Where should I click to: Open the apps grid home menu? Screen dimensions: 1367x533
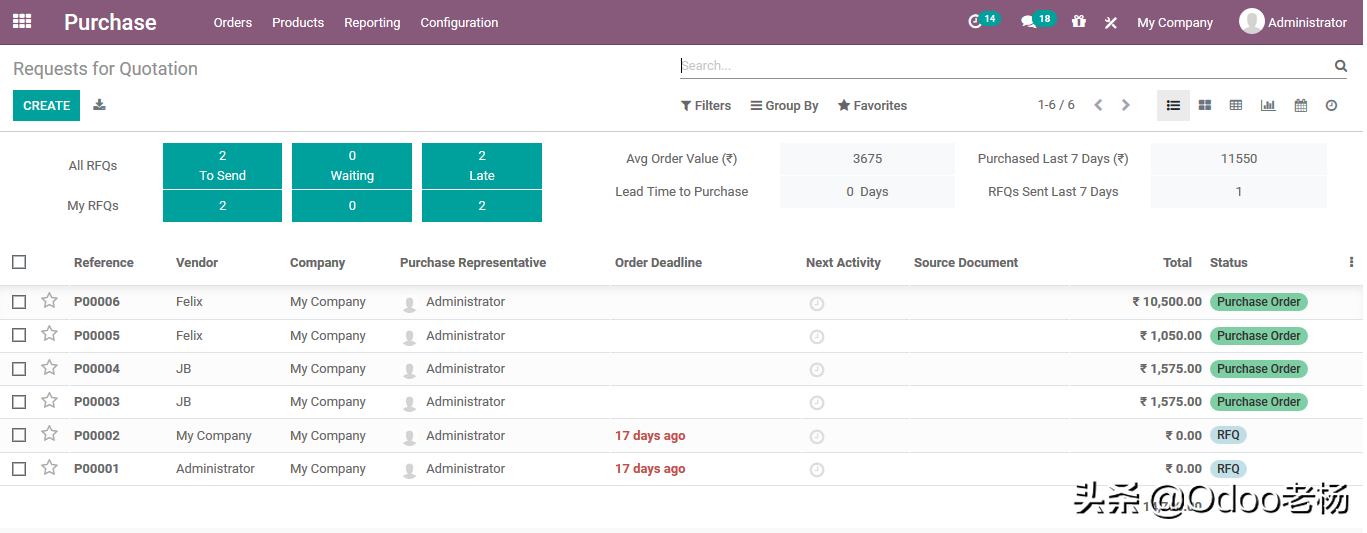coord(22,21)
